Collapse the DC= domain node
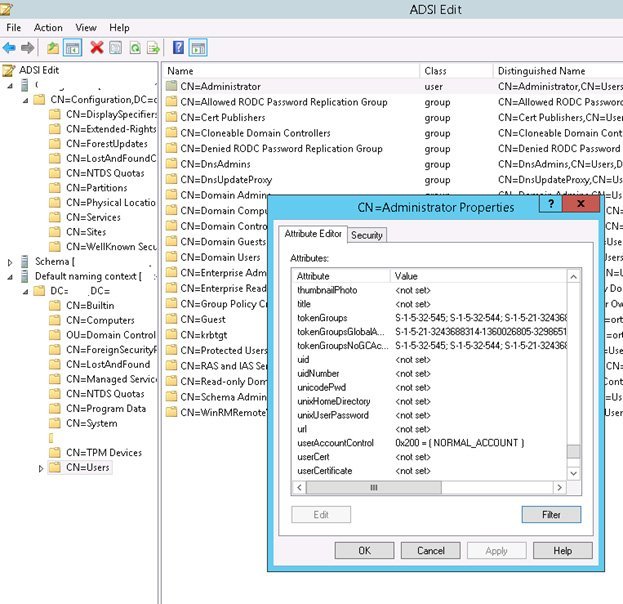The width and height of the screenshot is (623, 604). pyautogui.click(x=25, y=292)
